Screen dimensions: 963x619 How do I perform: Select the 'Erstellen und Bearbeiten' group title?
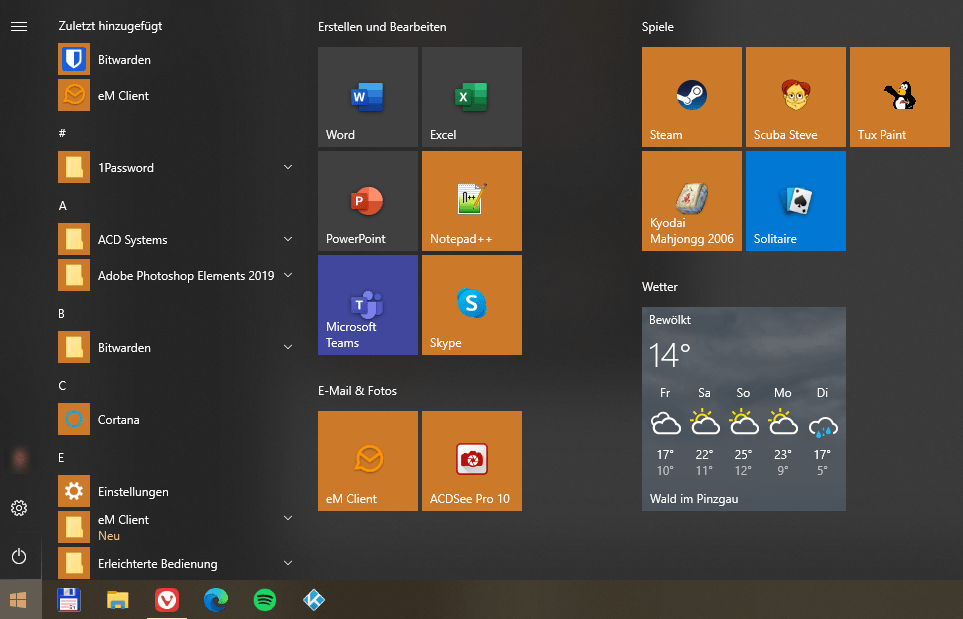click(382, 27)
